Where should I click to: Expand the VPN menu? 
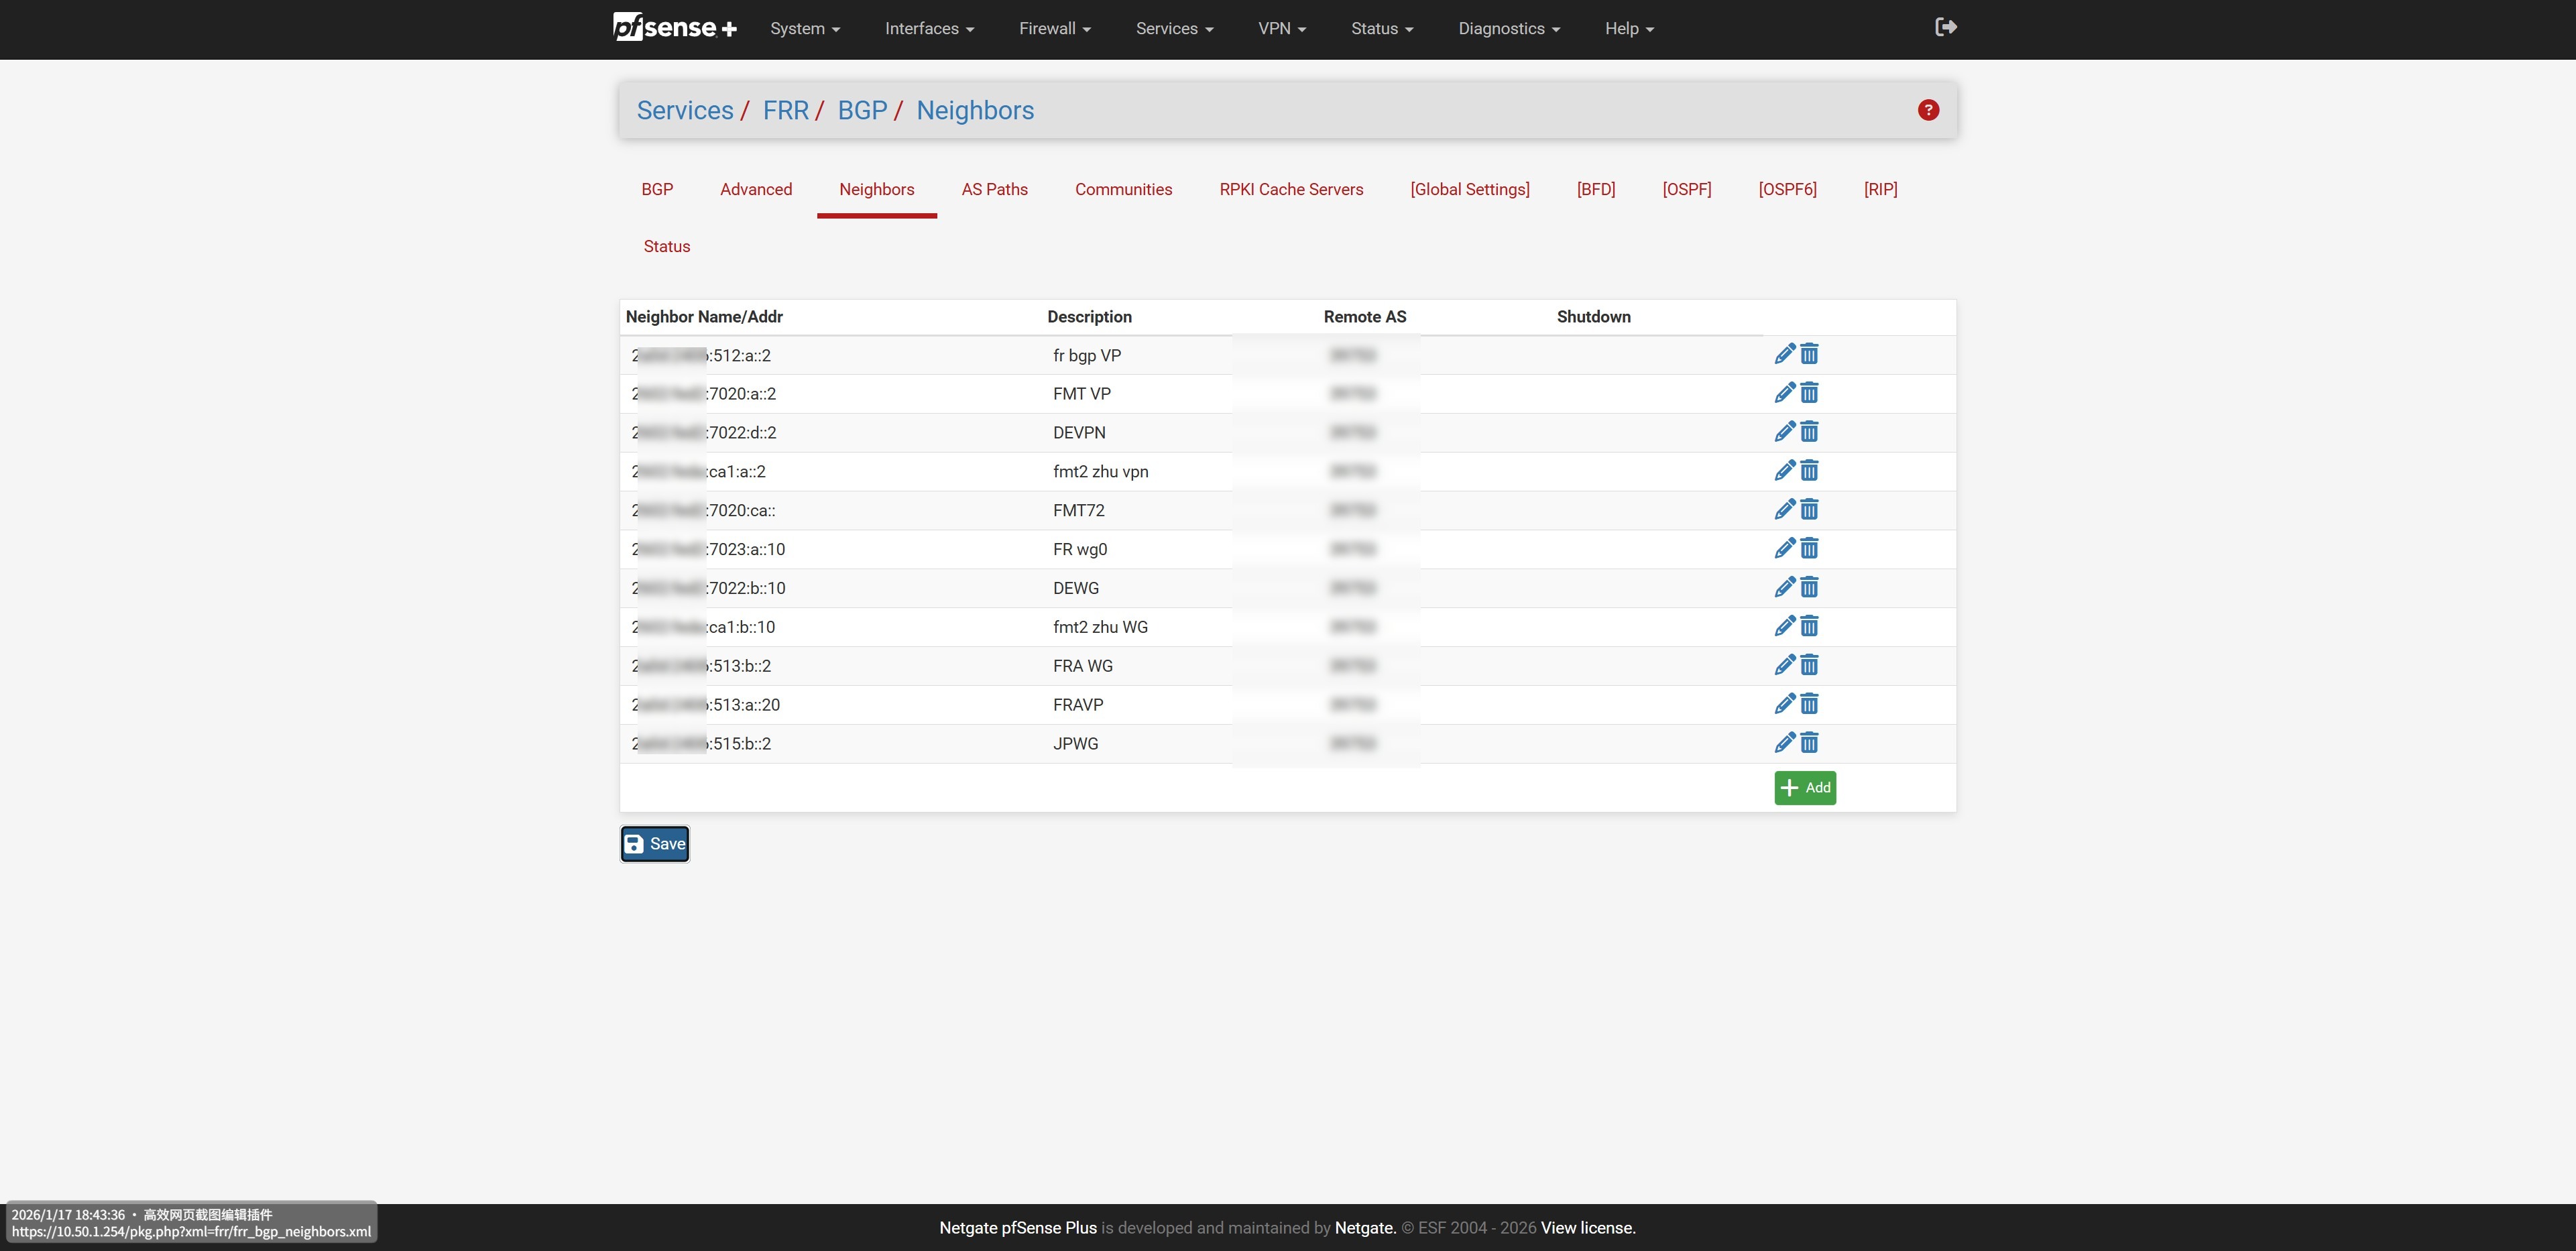point(1281,29)
